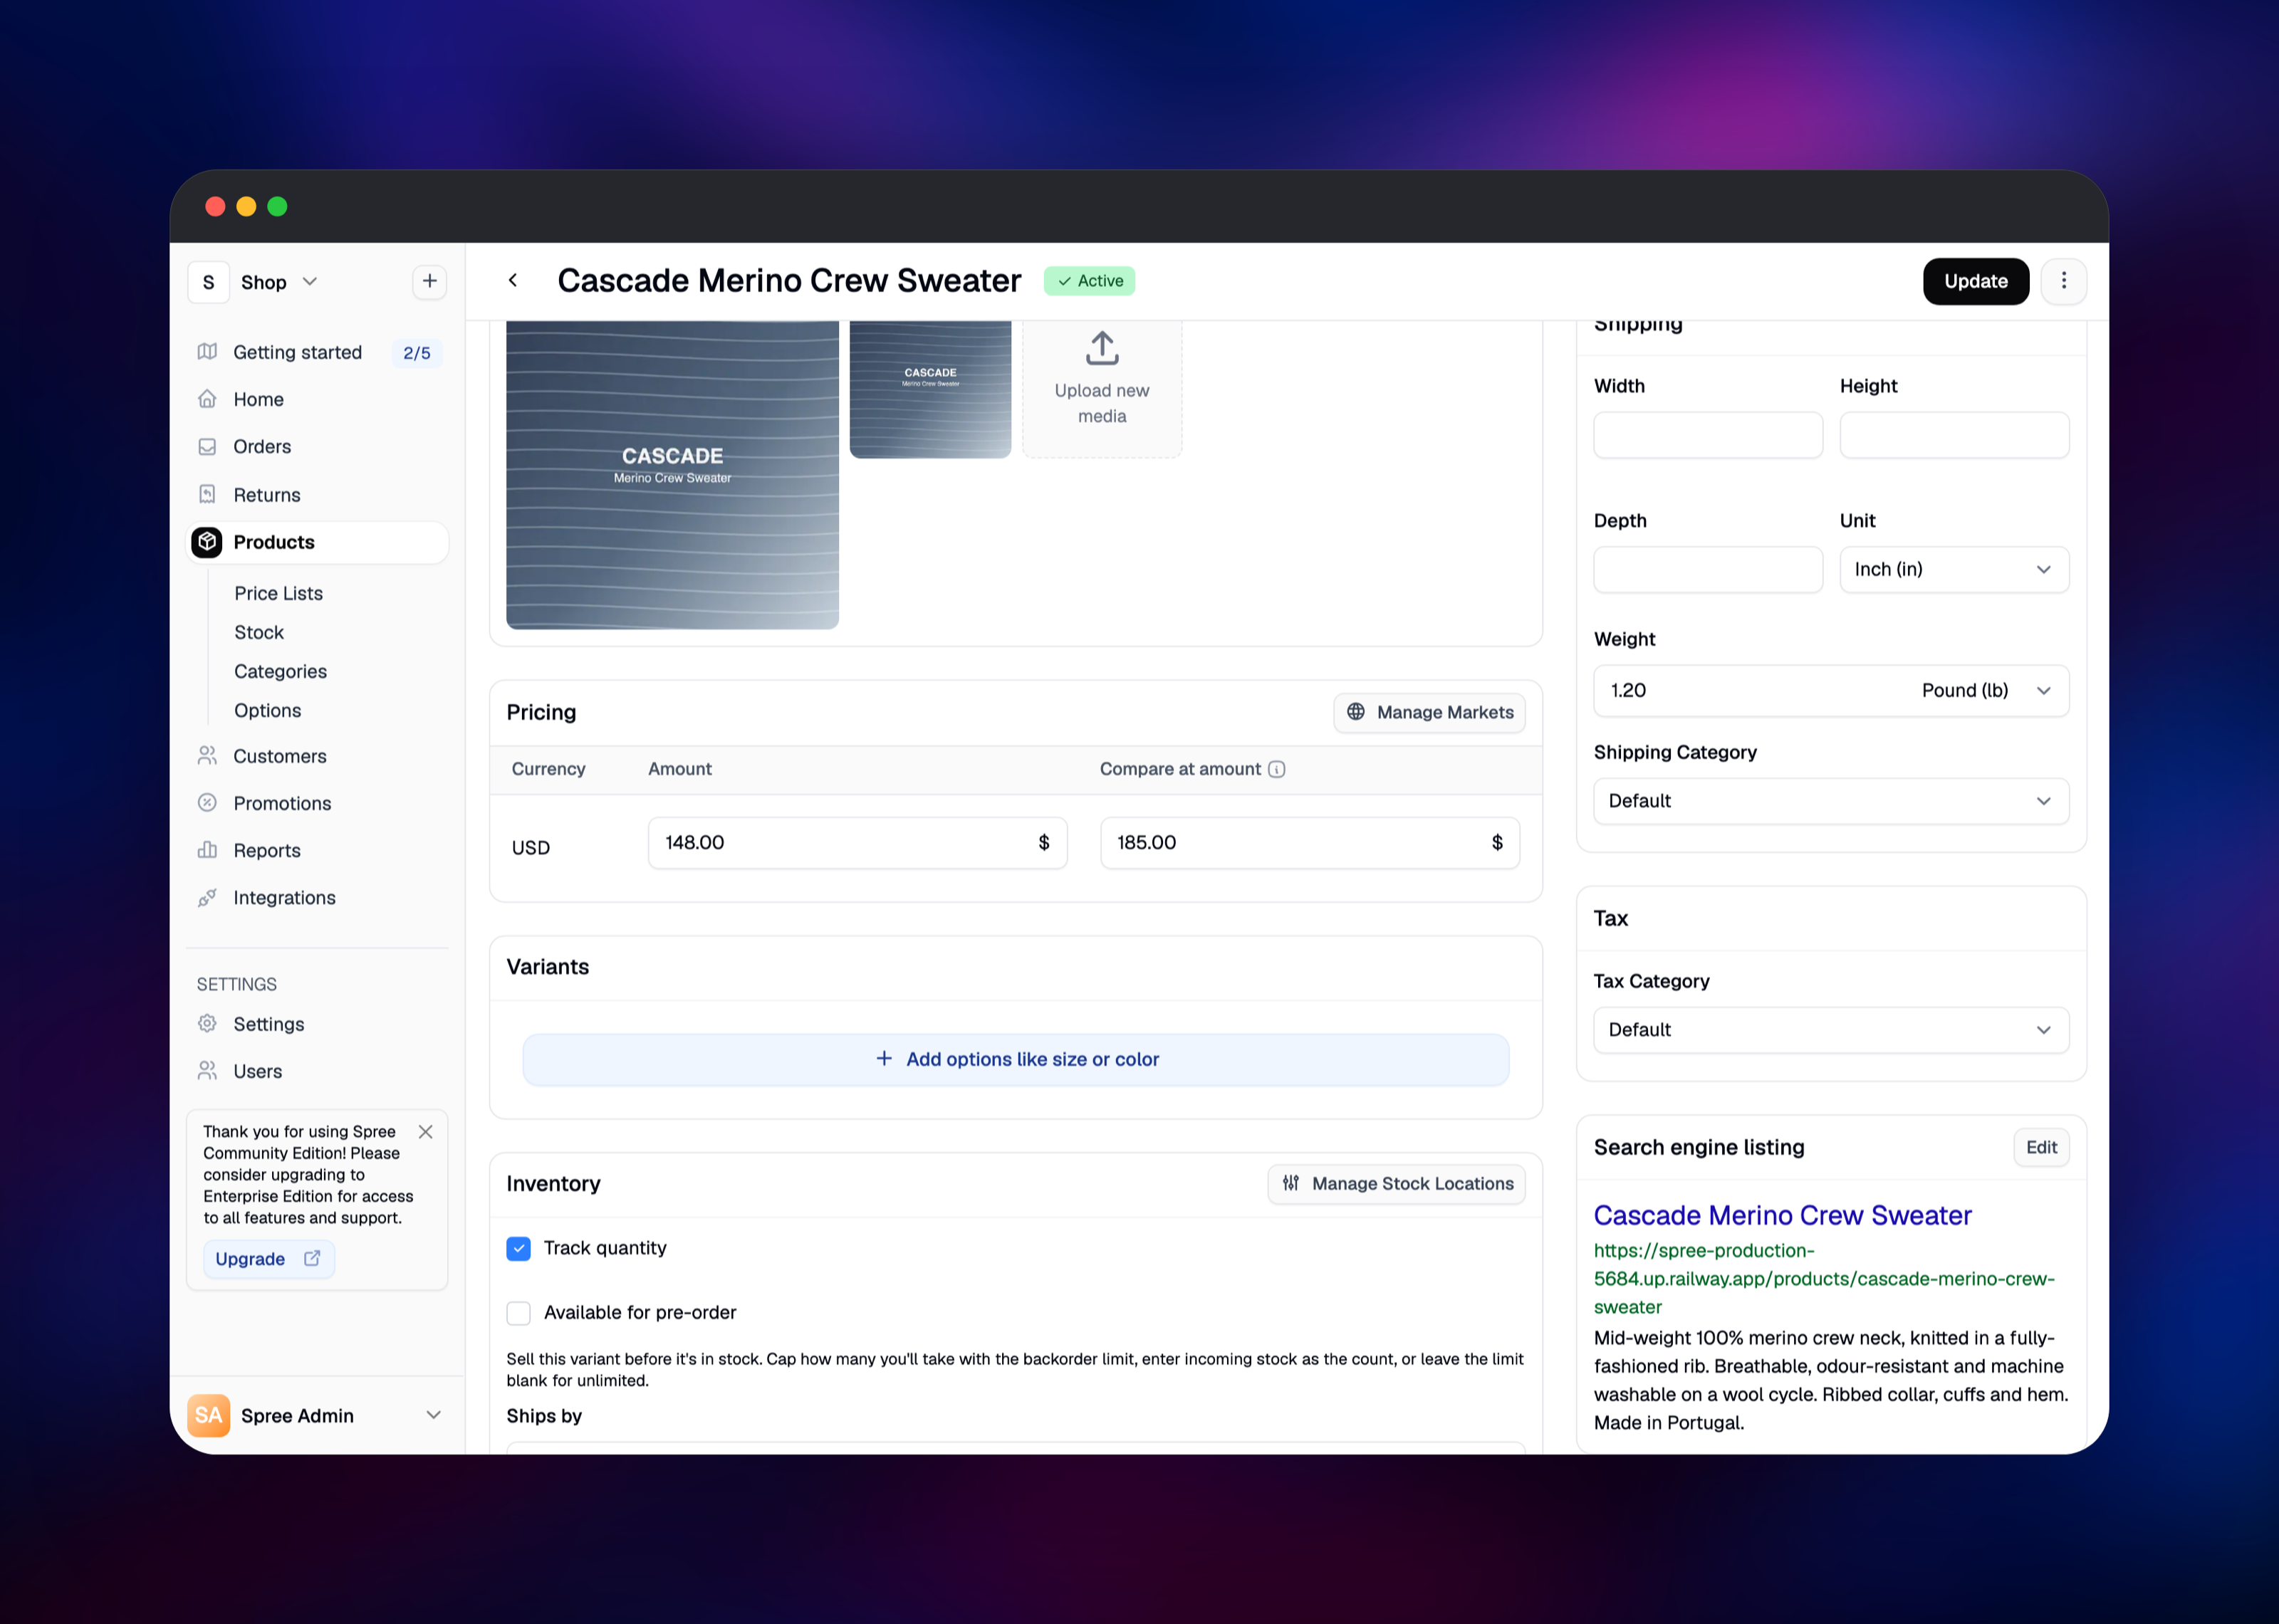Click Manage Stock Locations button

[1396, 1184]
